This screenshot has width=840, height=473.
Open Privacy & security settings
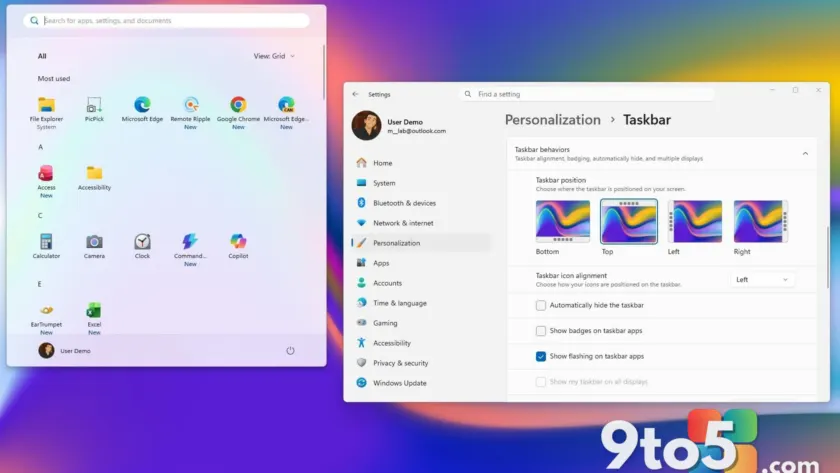(421, 363)
